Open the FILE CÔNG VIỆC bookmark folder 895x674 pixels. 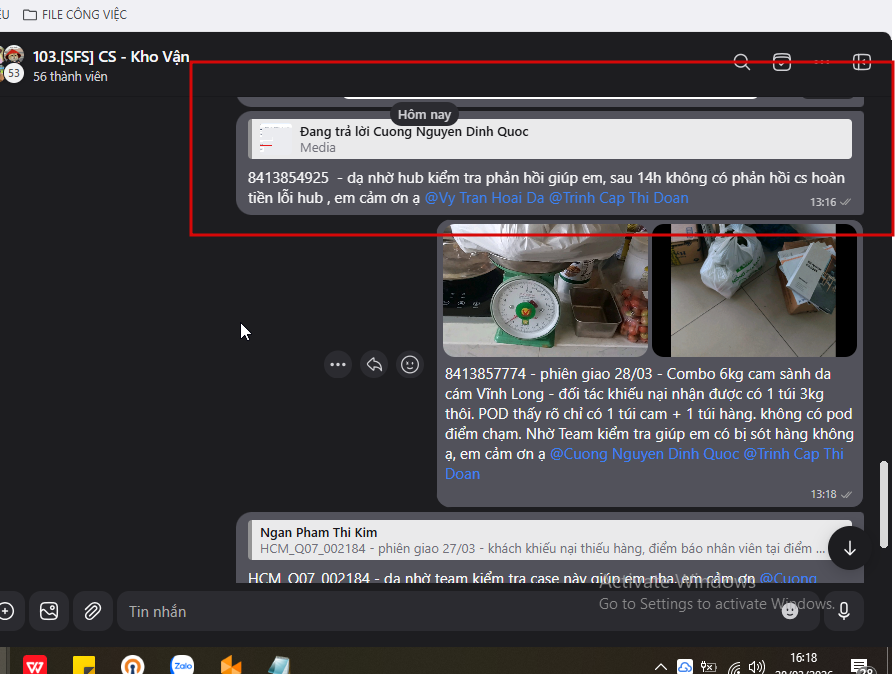75,14
